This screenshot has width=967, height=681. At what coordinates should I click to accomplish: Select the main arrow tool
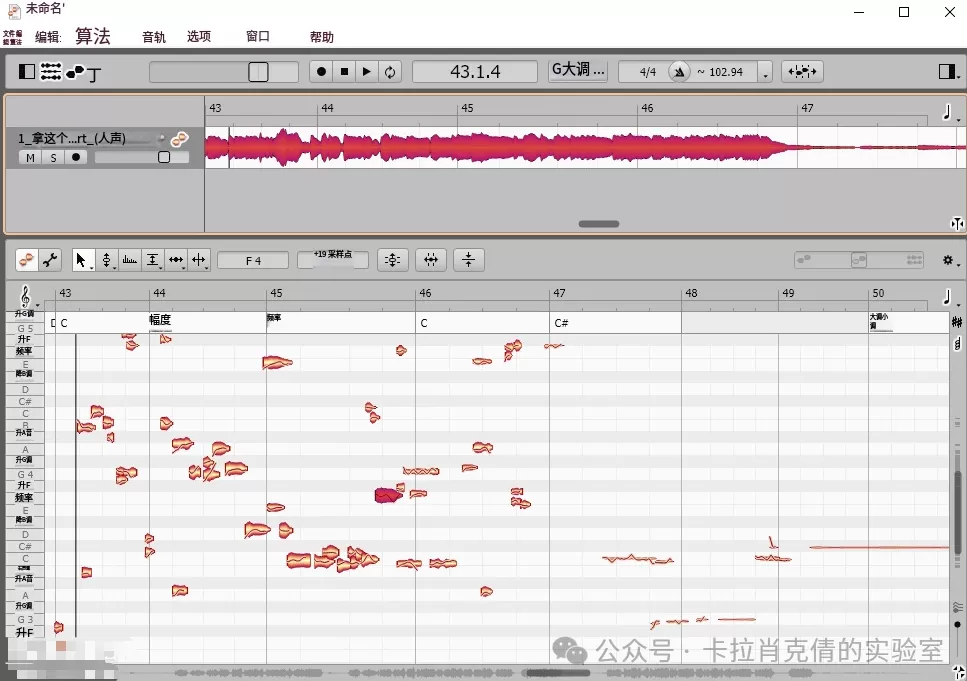point(82,260)
